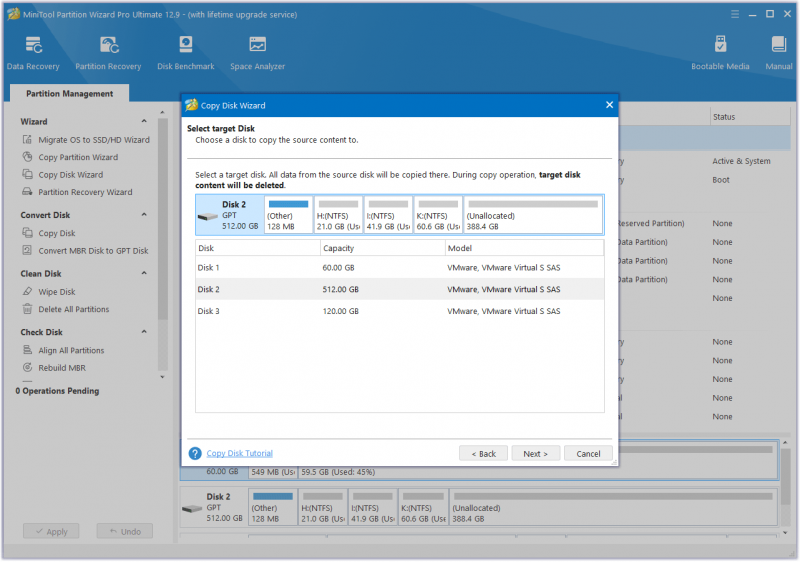
Task: Collapse the Wizard section
Action: pyautogui.click(x=144, y=121)
